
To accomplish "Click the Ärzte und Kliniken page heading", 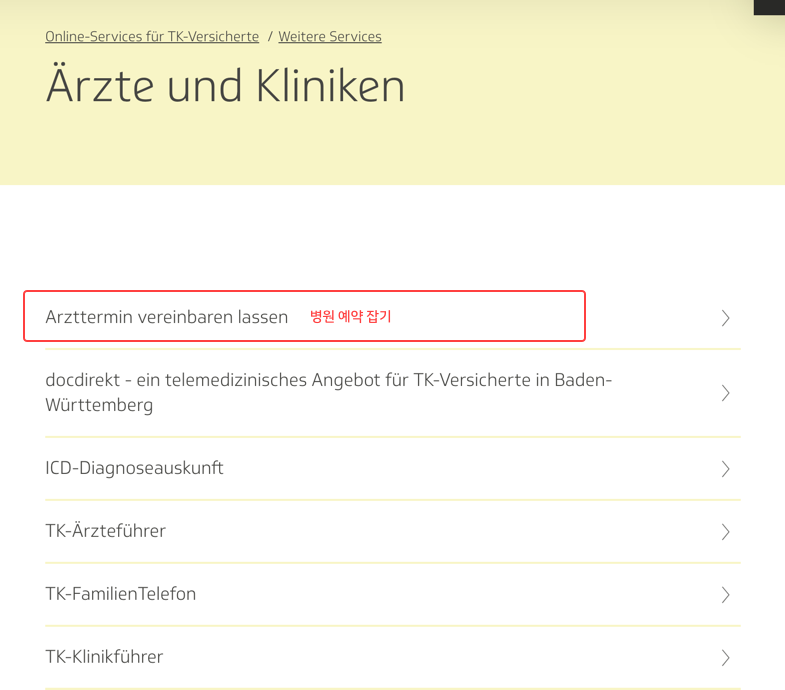I will pyautogui.click(x=225, y=85).
